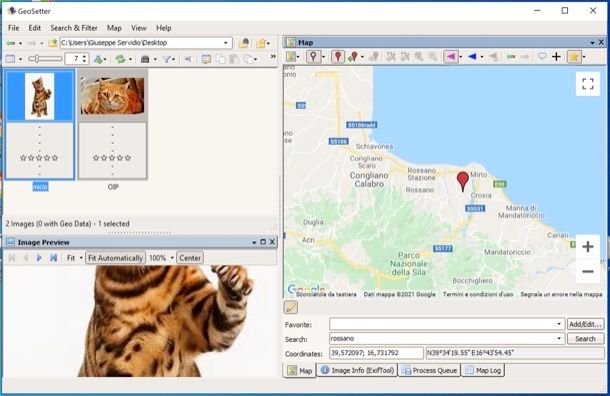Click the pink left arrow map icon

(451, 57)
